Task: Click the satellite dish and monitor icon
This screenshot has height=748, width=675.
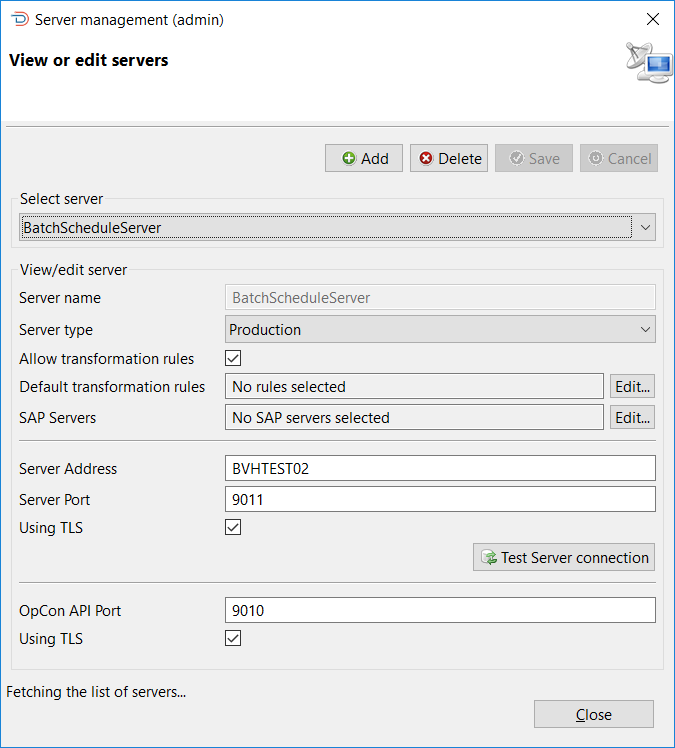Action: click(649, 63)
